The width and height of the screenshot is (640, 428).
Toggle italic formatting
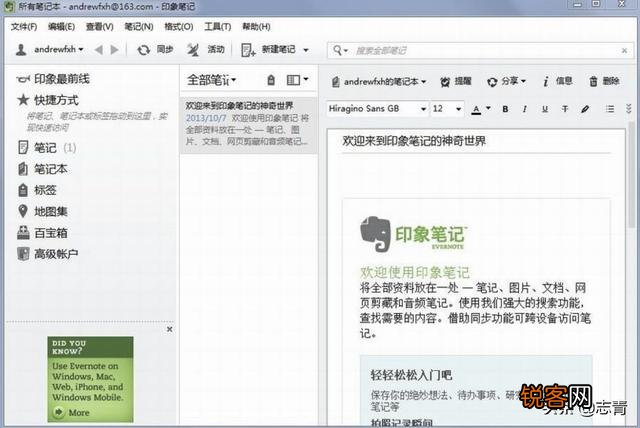tap(524, 109)
